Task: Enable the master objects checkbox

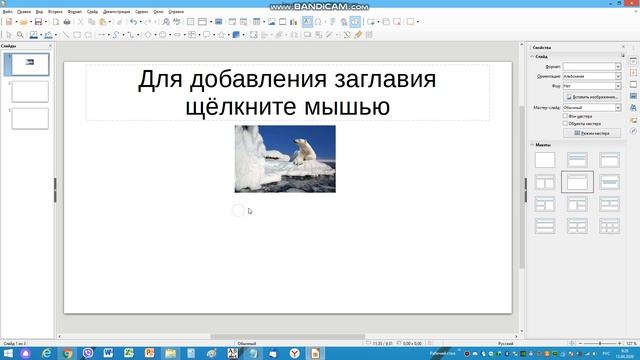Action: (x=565, y=123)
